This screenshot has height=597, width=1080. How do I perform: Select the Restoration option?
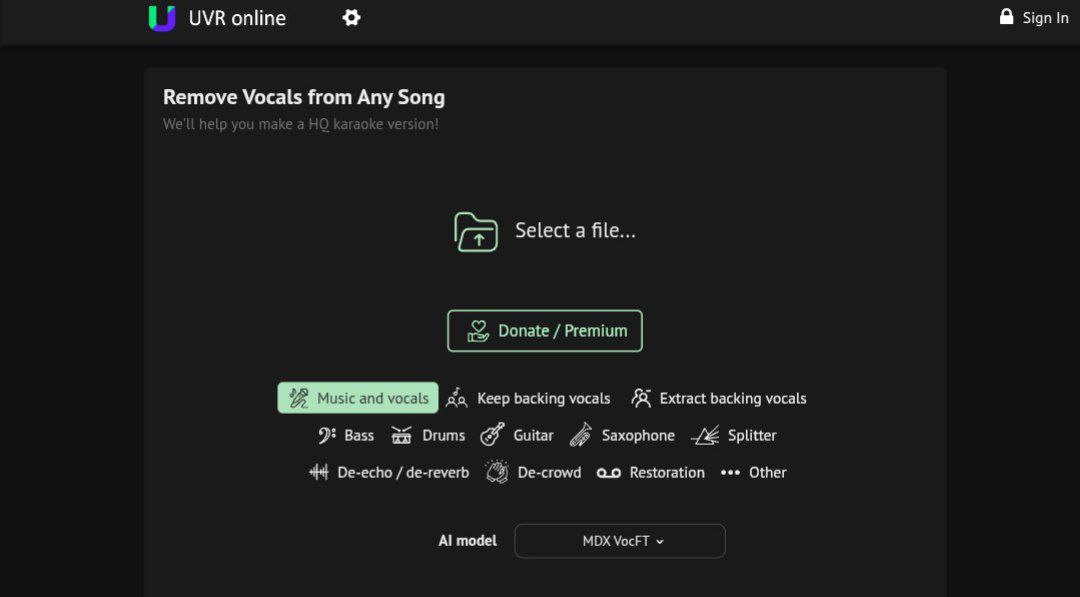pos(651,472)
